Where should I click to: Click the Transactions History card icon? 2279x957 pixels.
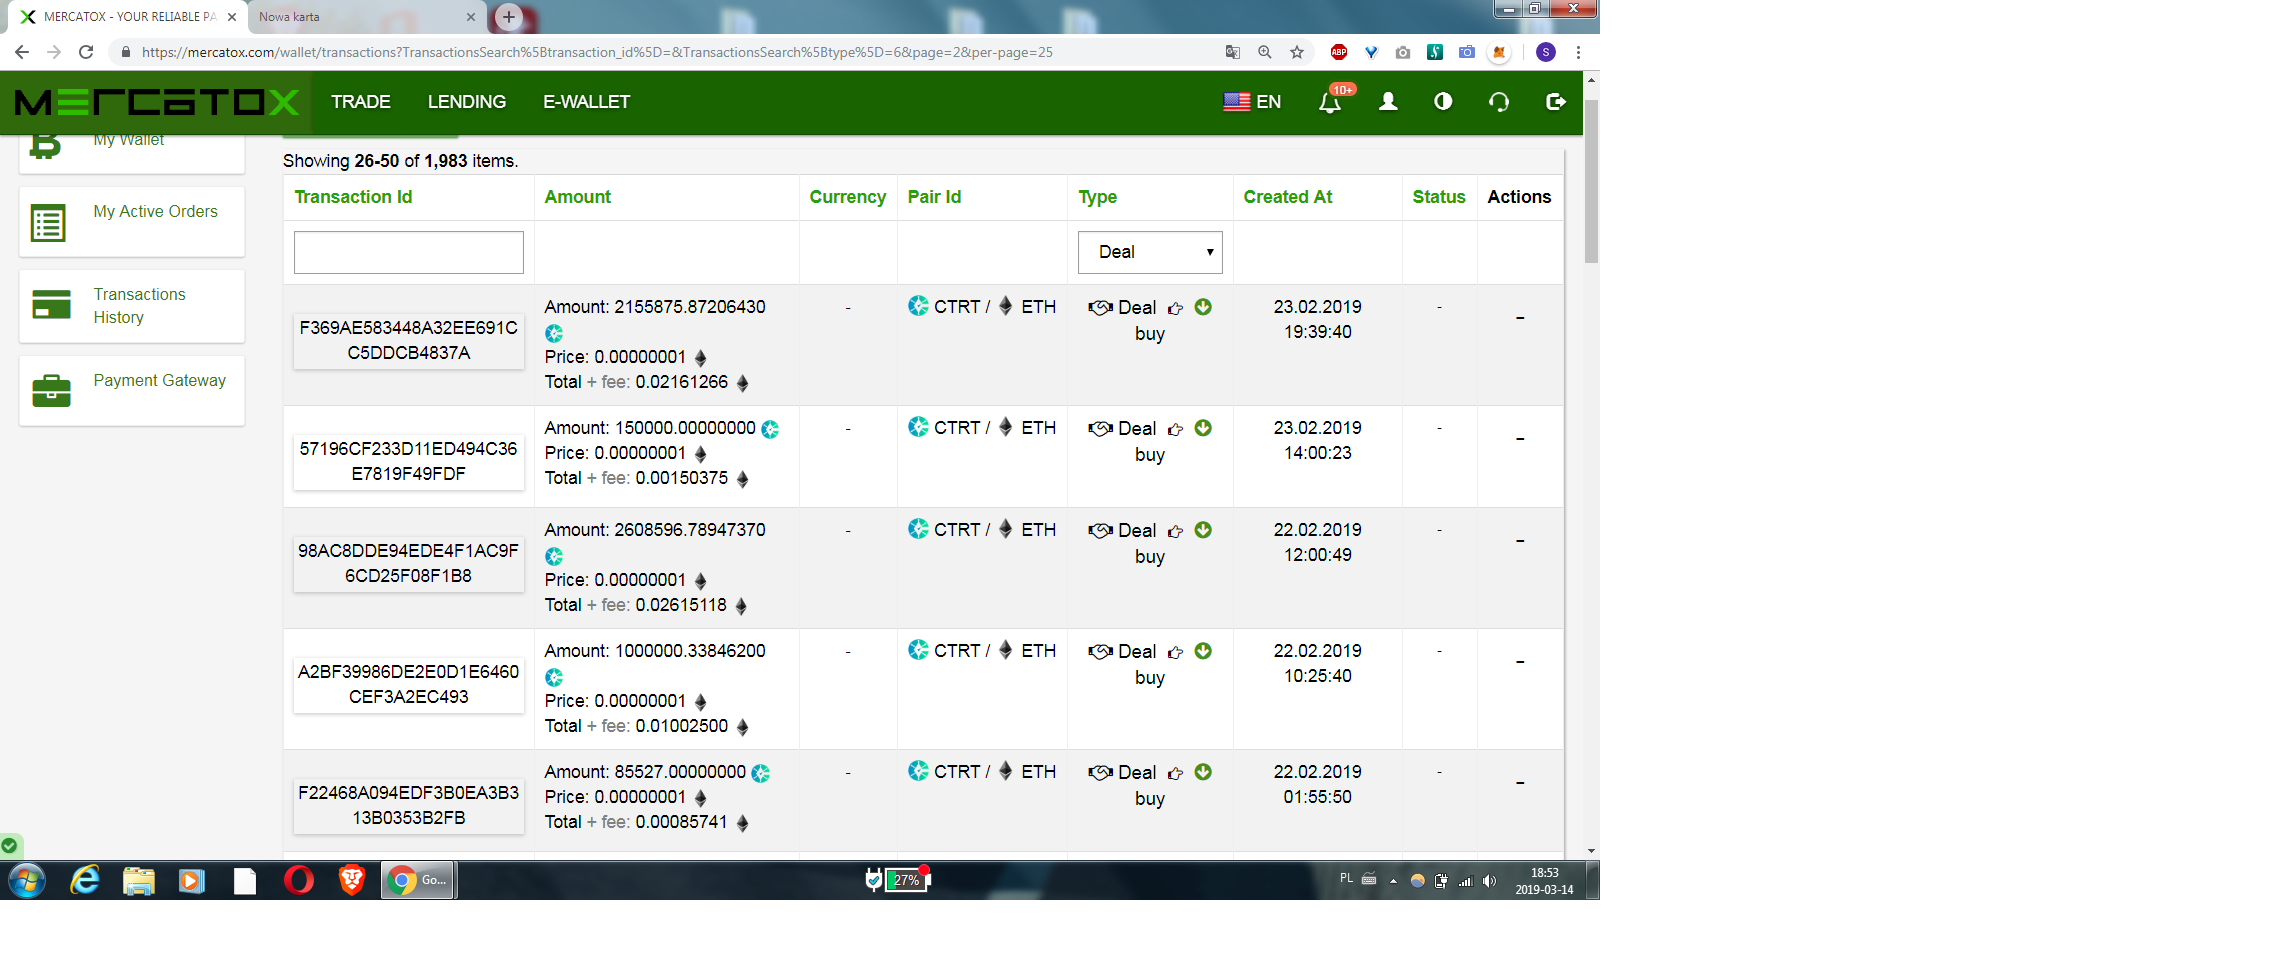pyautogui.click(x=51, y=304)
